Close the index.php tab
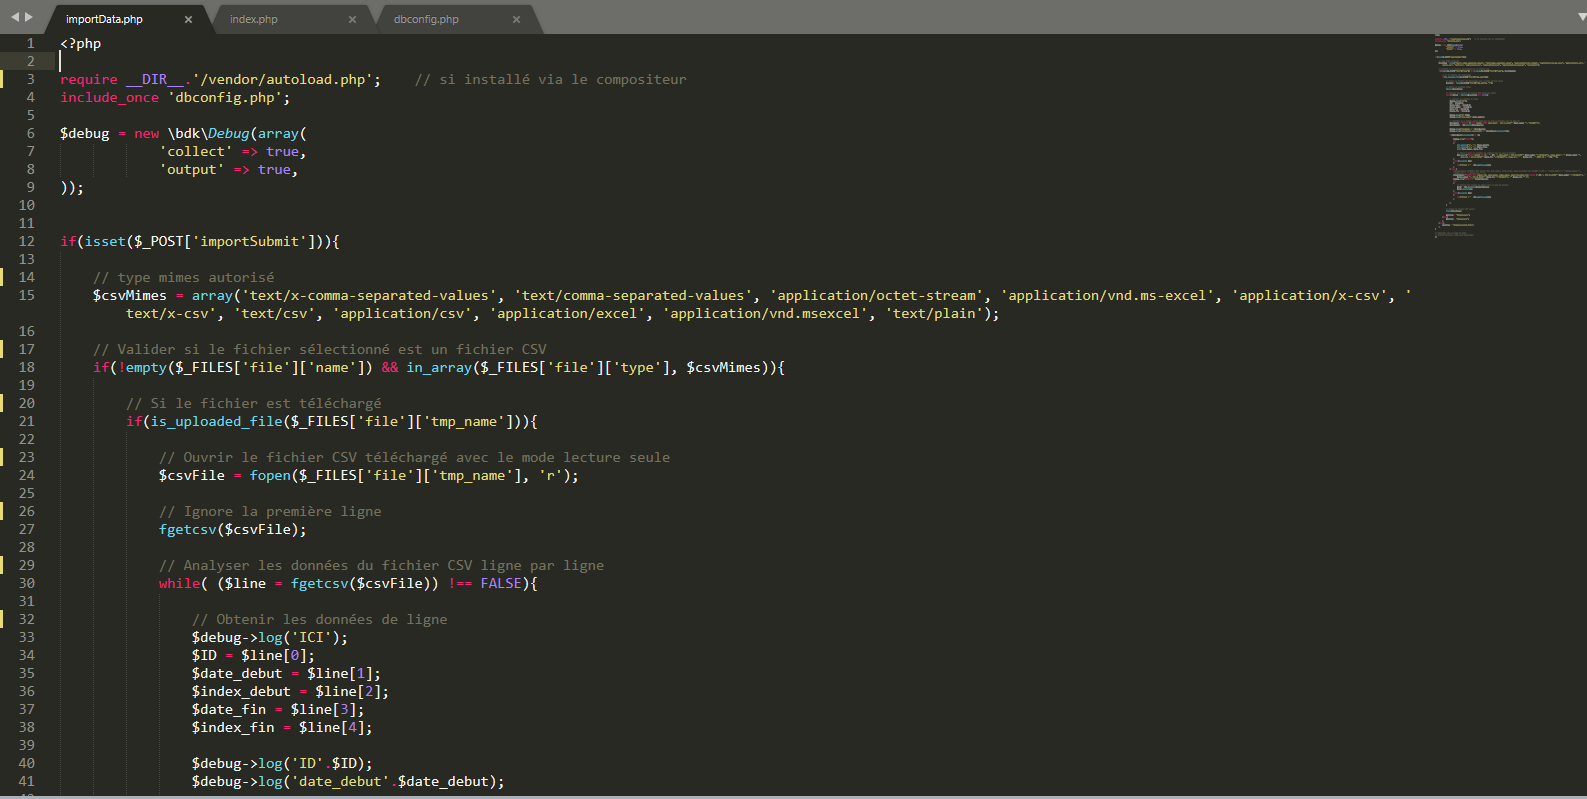The width and height of the screenshot is (1587, 799). coord(352,19)
